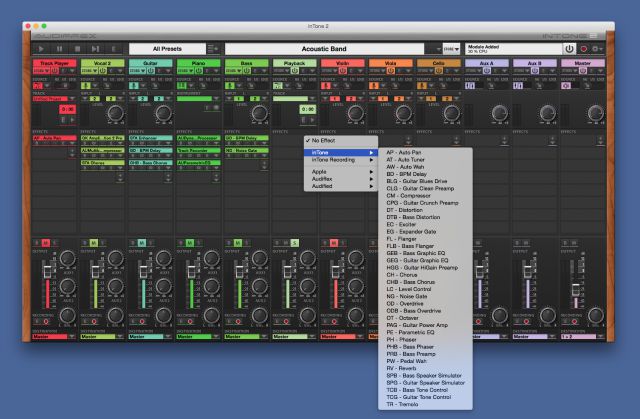
Task: Open the Playback track selector dropdown
Action: point(294,99)
